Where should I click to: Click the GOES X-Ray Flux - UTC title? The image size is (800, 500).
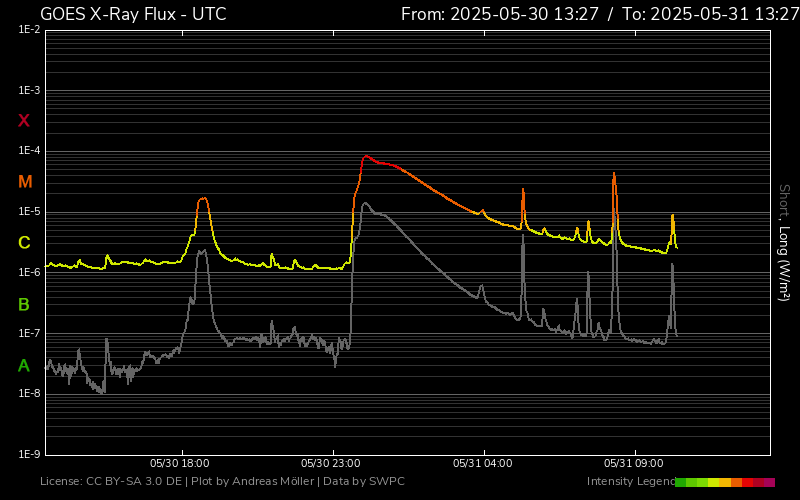133,14
